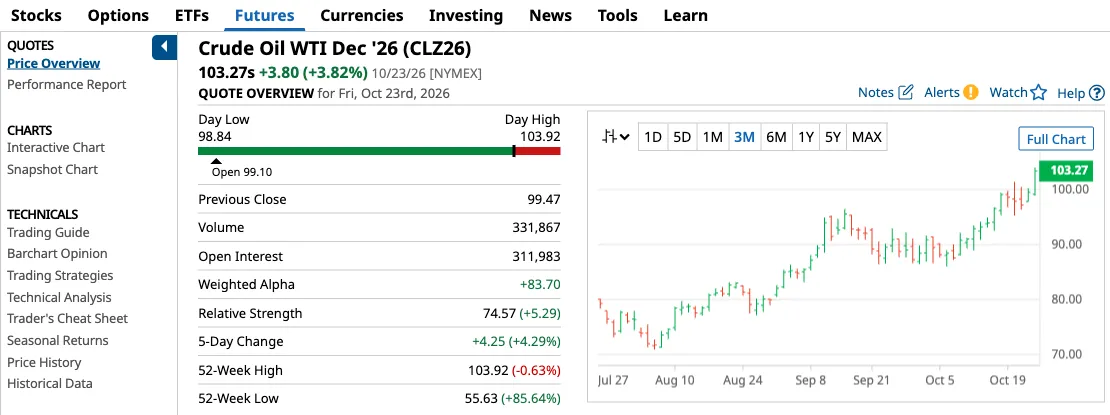The width and height of the screenshot is (1110, 415).
Task: Click the Alerts link text
Action: coord(942,92)
